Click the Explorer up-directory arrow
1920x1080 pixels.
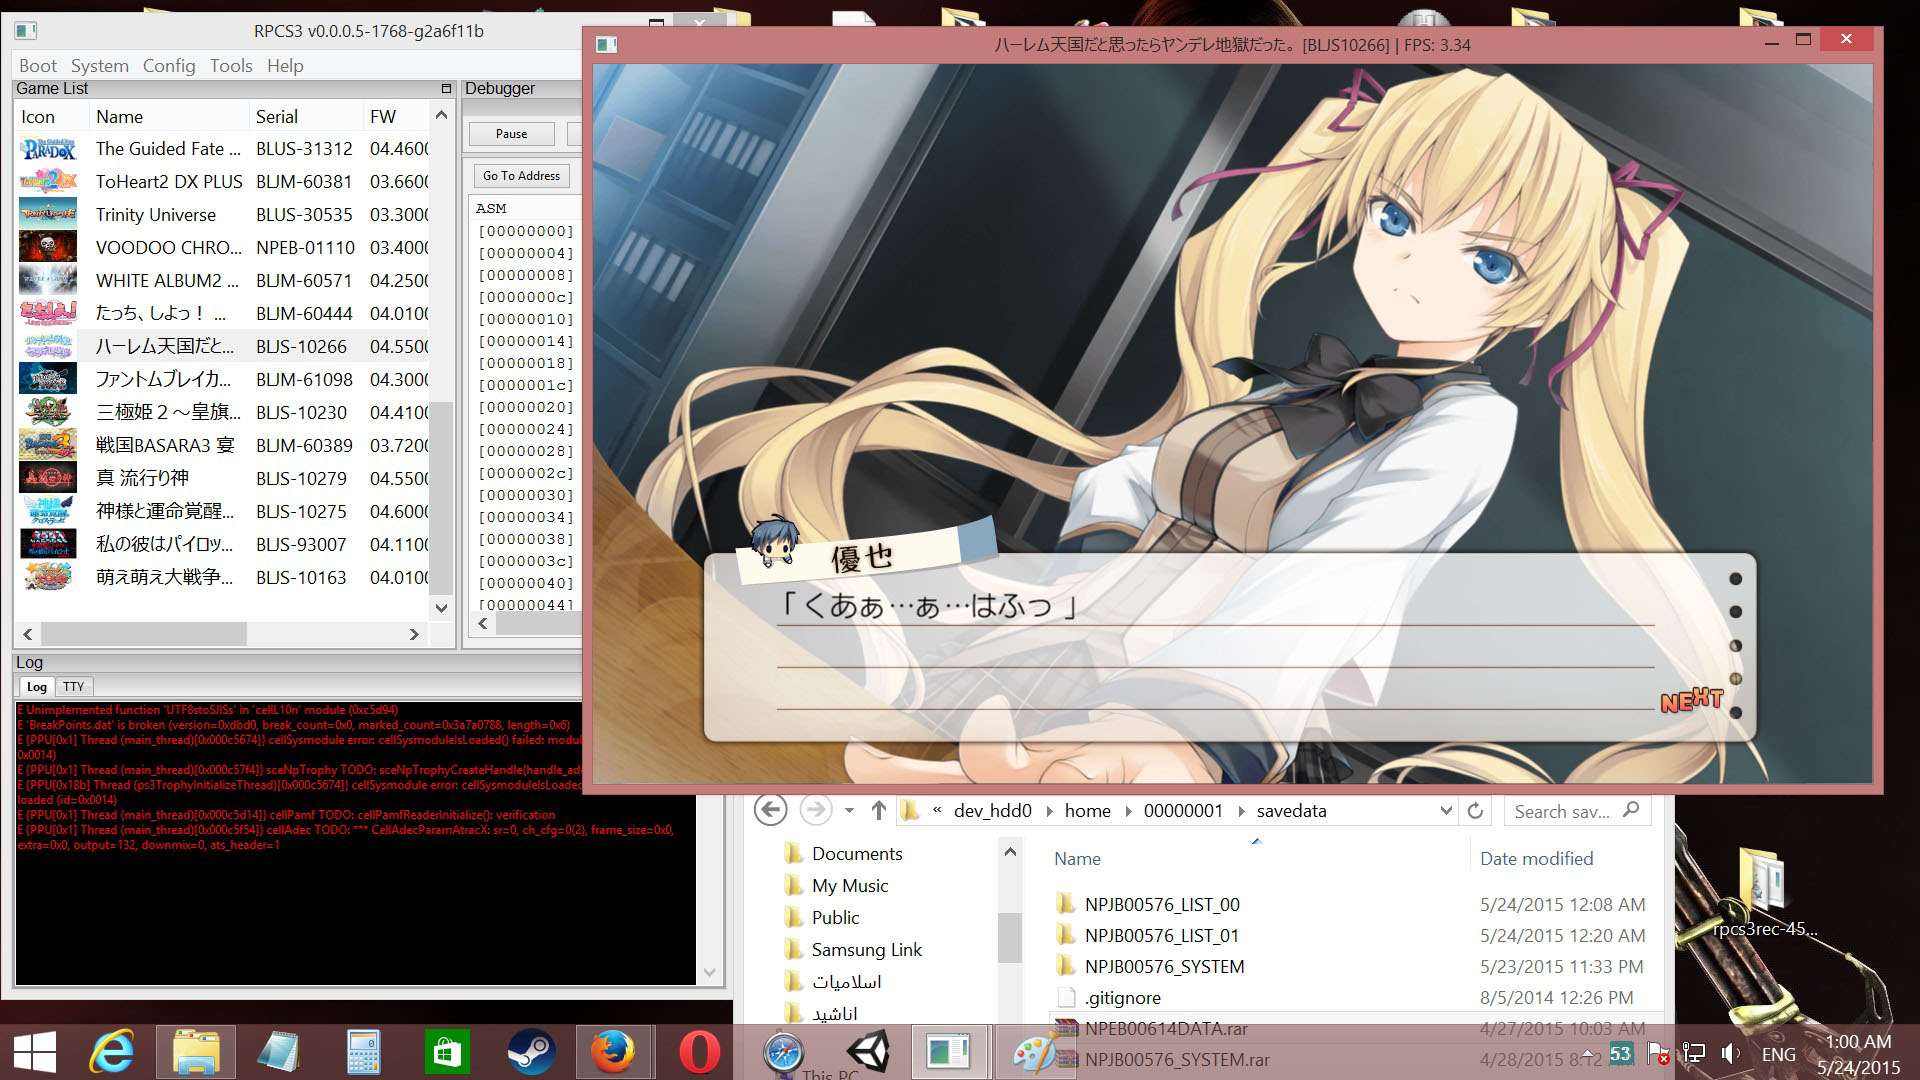point(878,810)
